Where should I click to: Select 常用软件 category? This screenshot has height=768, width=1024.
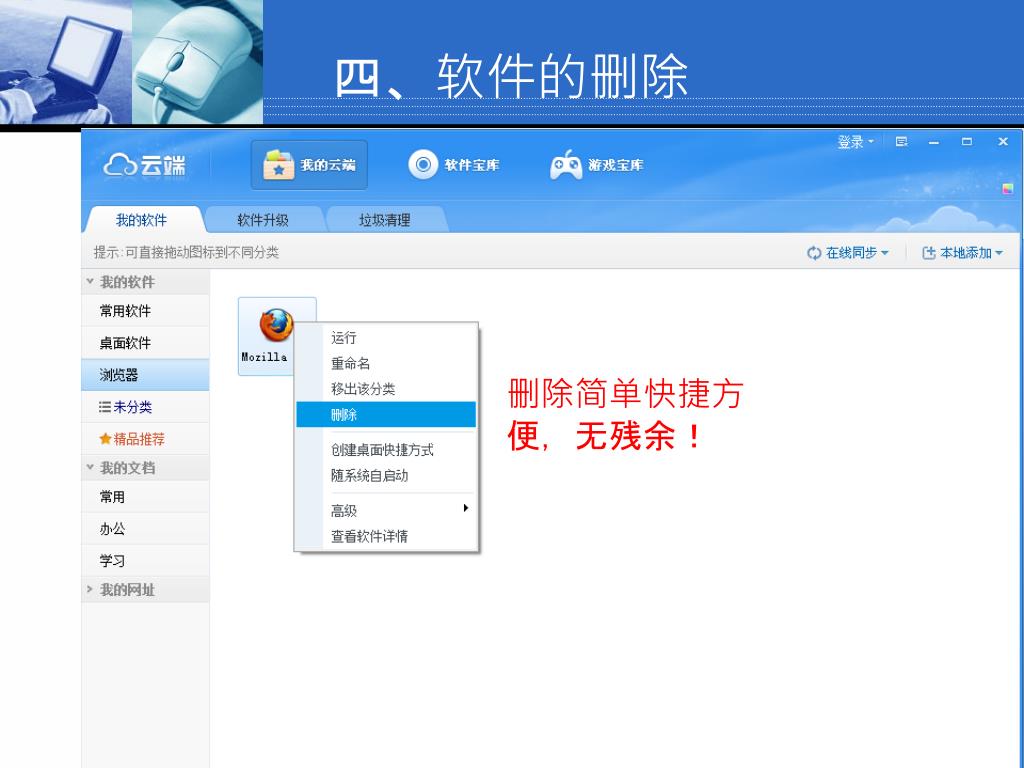pos(145,311)
